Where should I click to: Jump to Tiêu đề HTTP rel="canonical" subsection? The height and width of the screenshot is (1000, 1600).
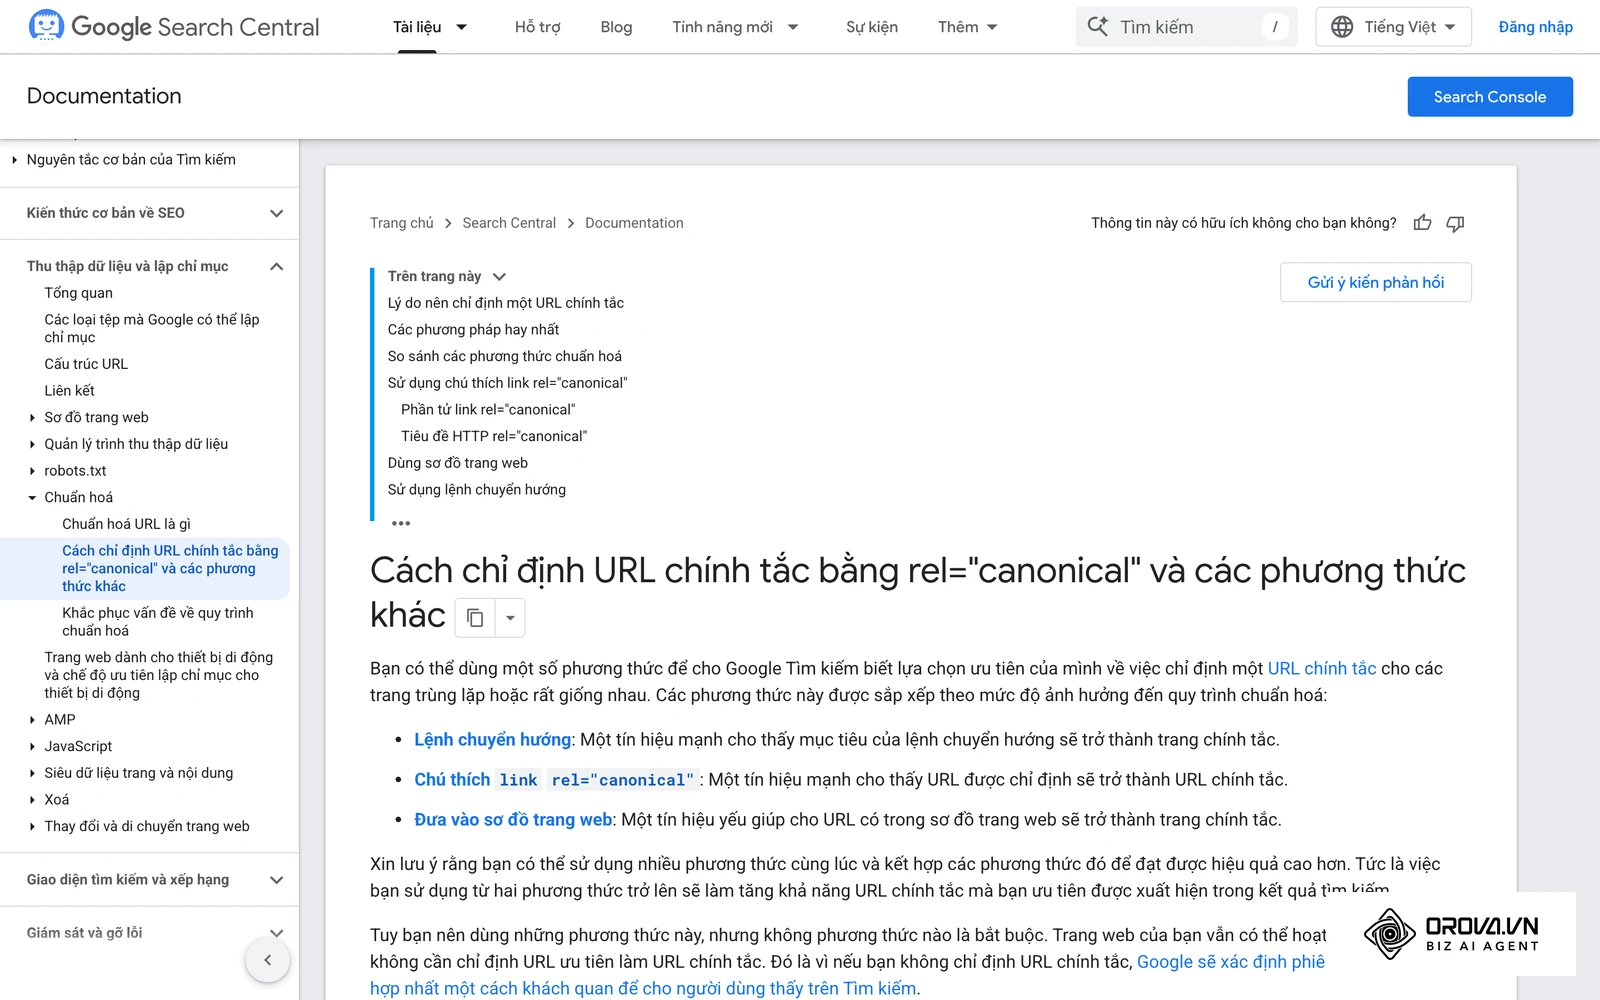click(x=494, y=436)
